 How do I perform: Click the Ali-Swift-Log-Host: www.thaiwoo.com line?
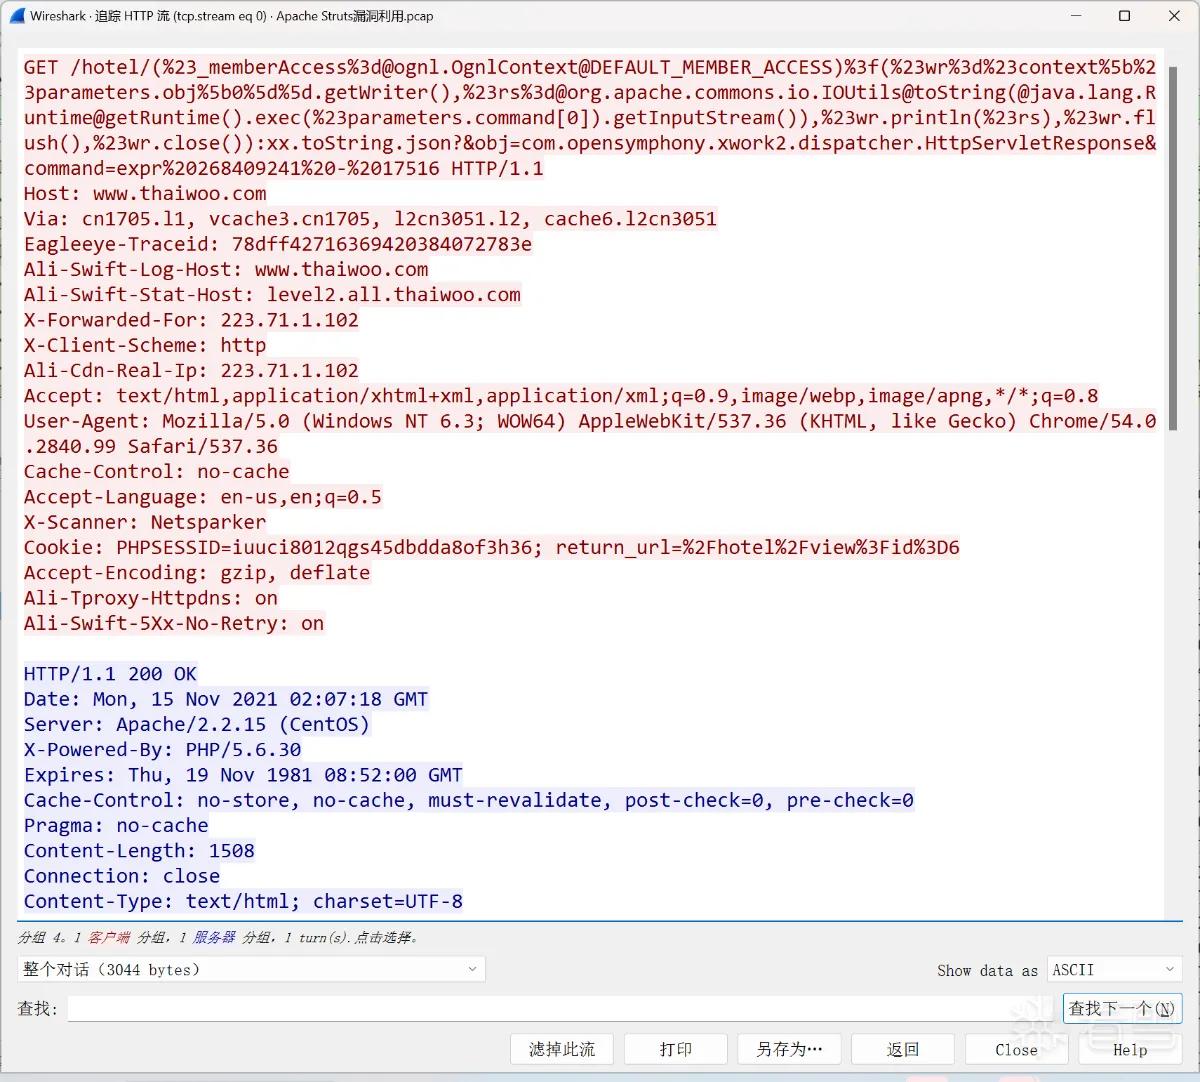point(226,269)
